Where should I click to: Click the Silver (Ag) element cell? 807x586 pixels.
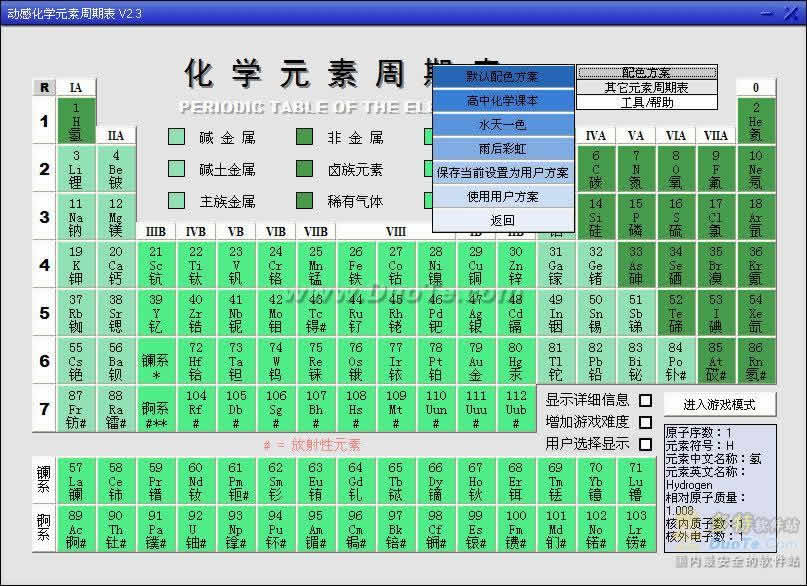click(x=476, y=313)
